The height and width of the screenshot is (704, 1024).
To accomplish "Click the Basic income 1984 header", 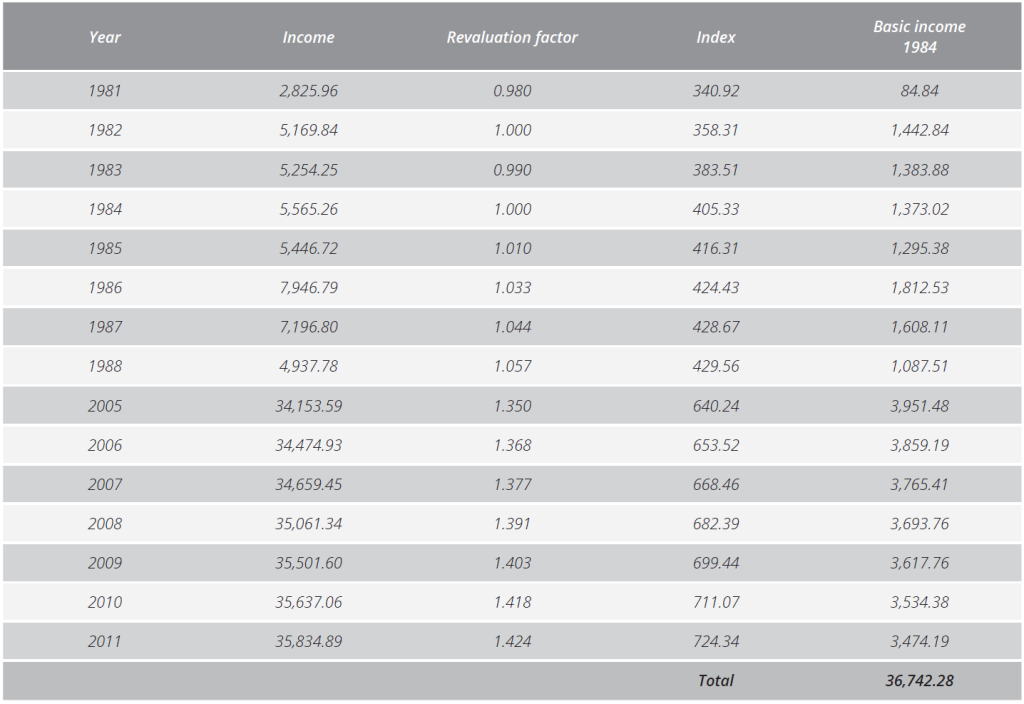I will pyautogui.click(x=919, y=37).
